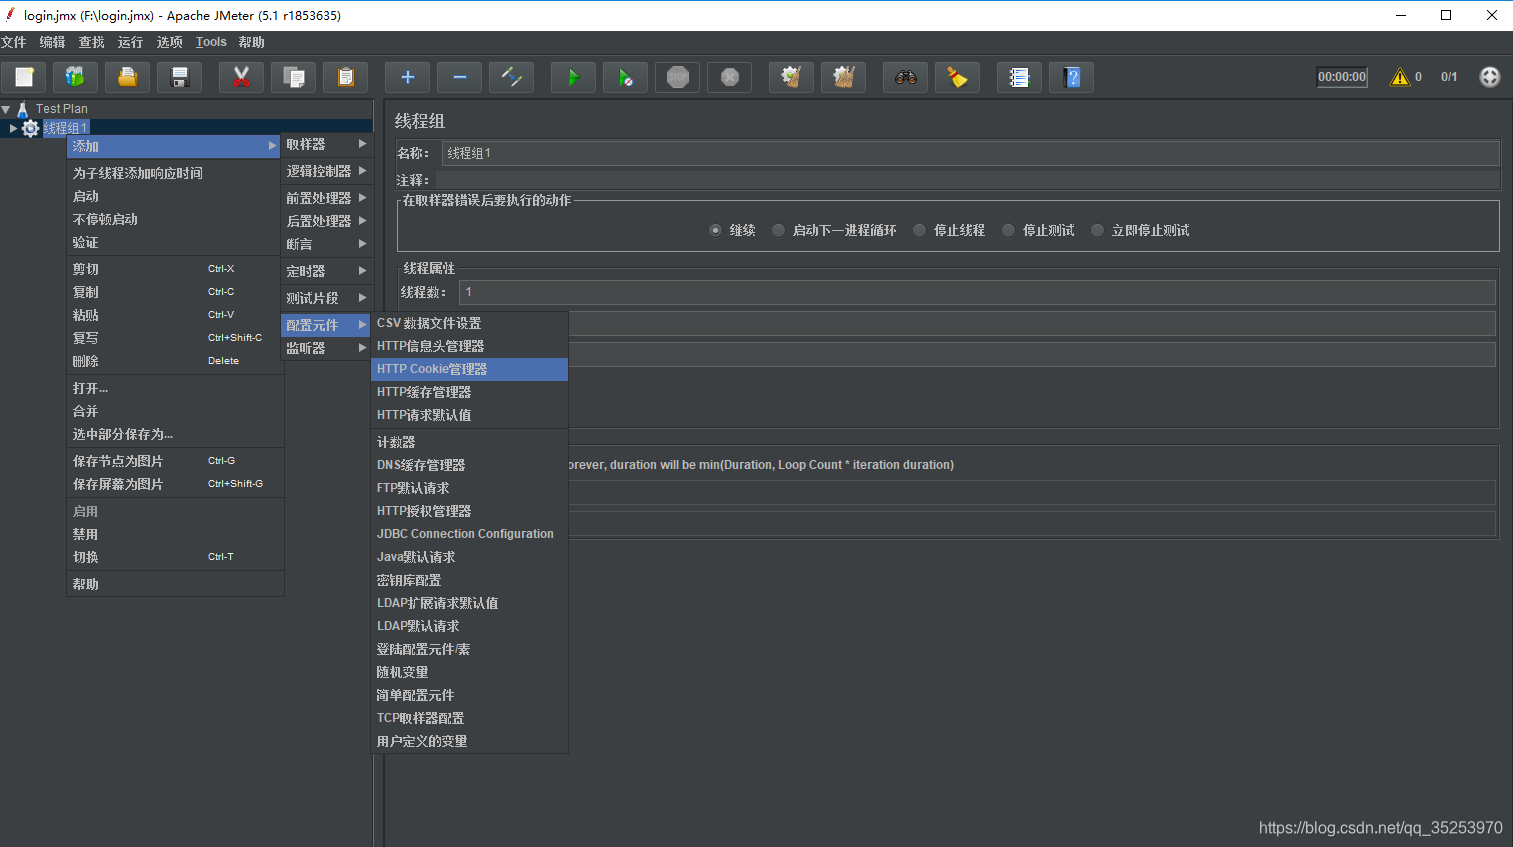Open the Function Helper list icon

click(1019, 77)
